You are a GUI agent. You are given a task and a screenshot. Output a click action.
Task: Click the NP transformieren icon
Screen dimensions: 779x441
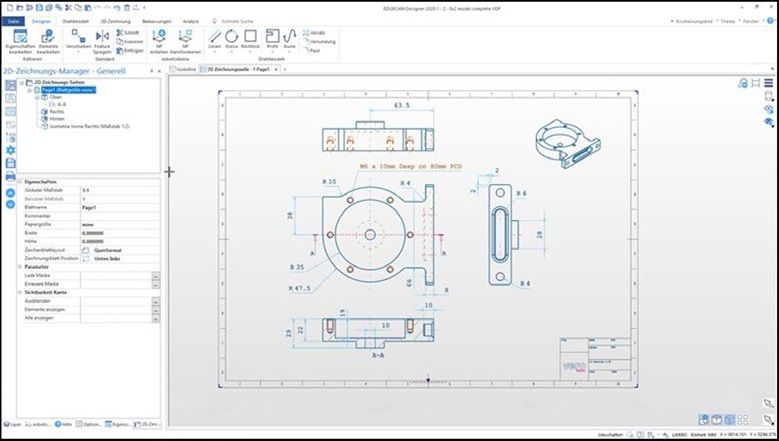pyautogui.click(x=185, y=42)
